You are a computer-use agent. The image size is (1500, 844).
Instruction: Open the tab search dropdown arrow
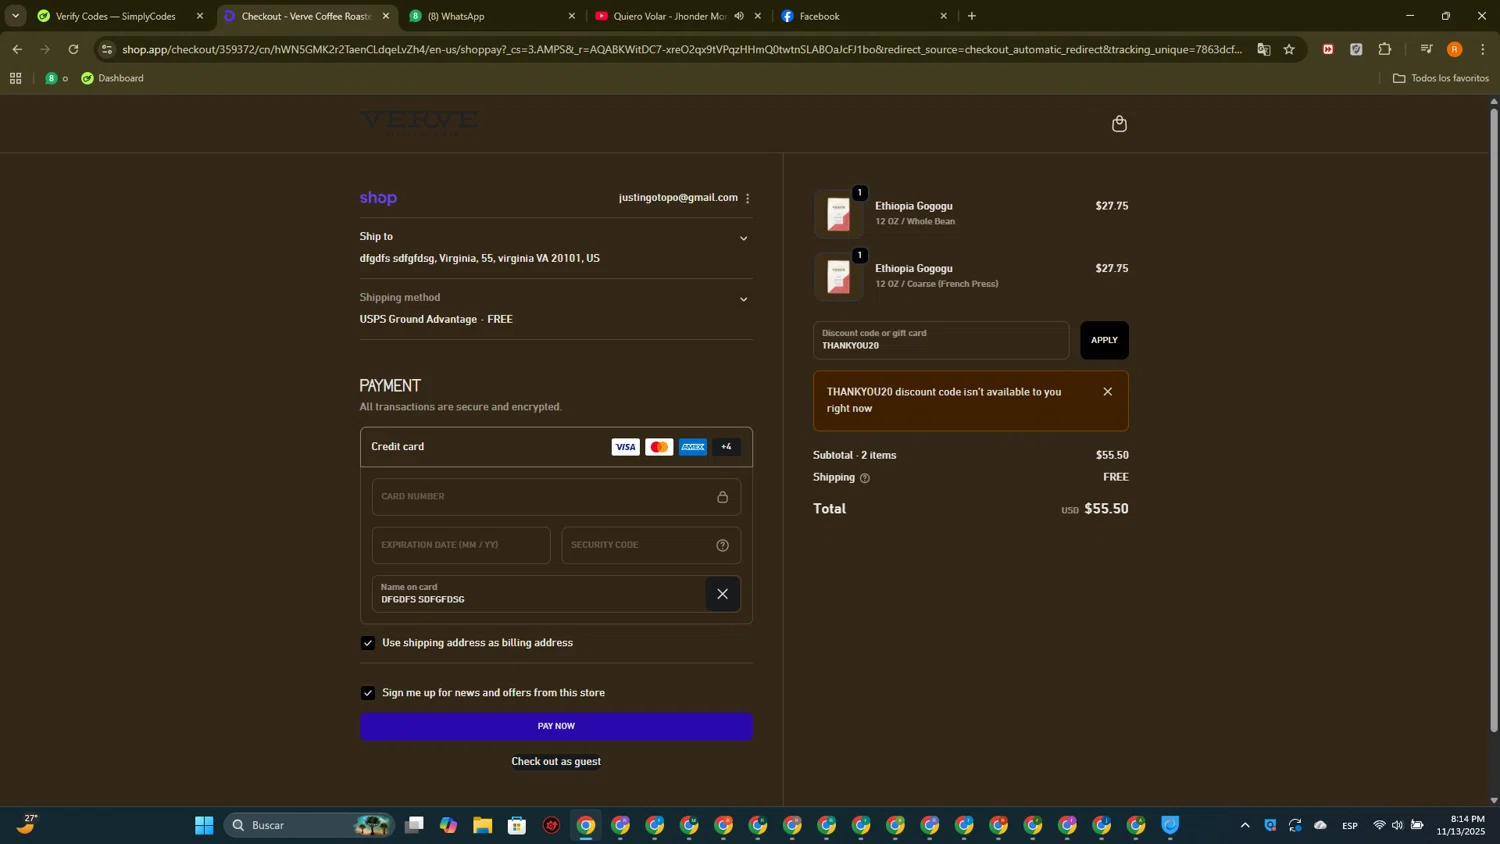[x=15, y=16]
